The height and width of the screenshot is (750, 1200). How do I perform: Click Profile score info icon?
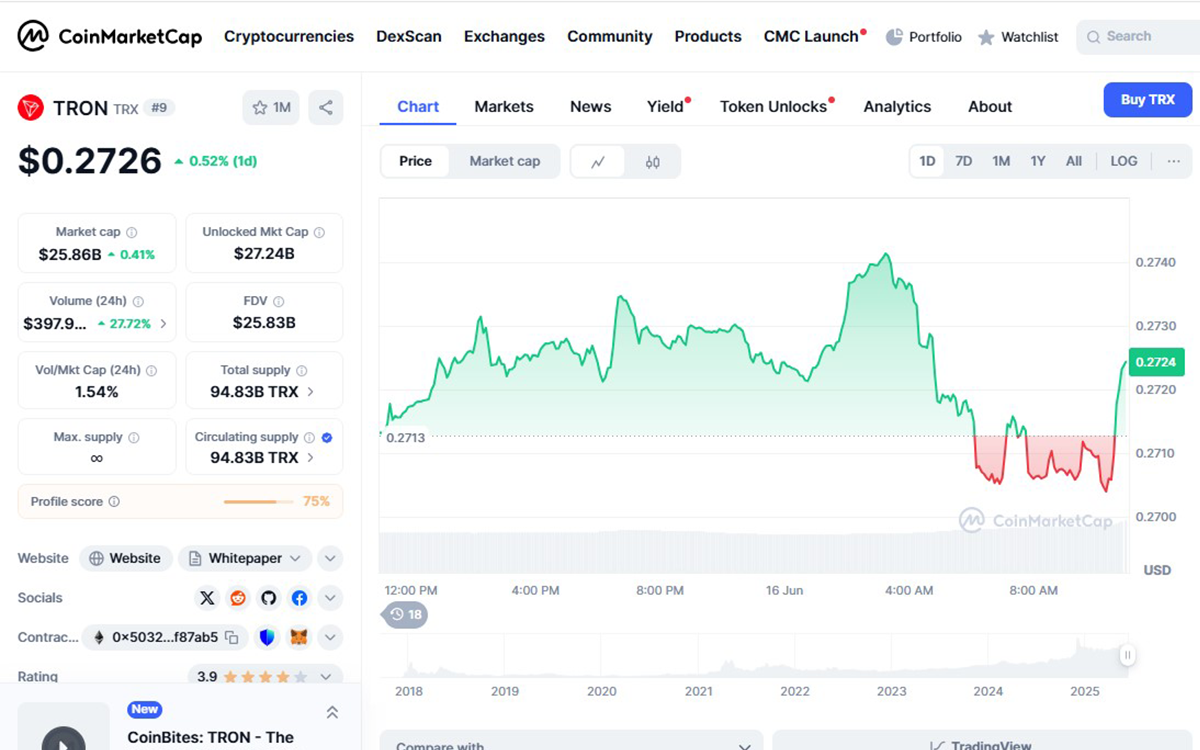pyautogui.click(x=114, y=502)
